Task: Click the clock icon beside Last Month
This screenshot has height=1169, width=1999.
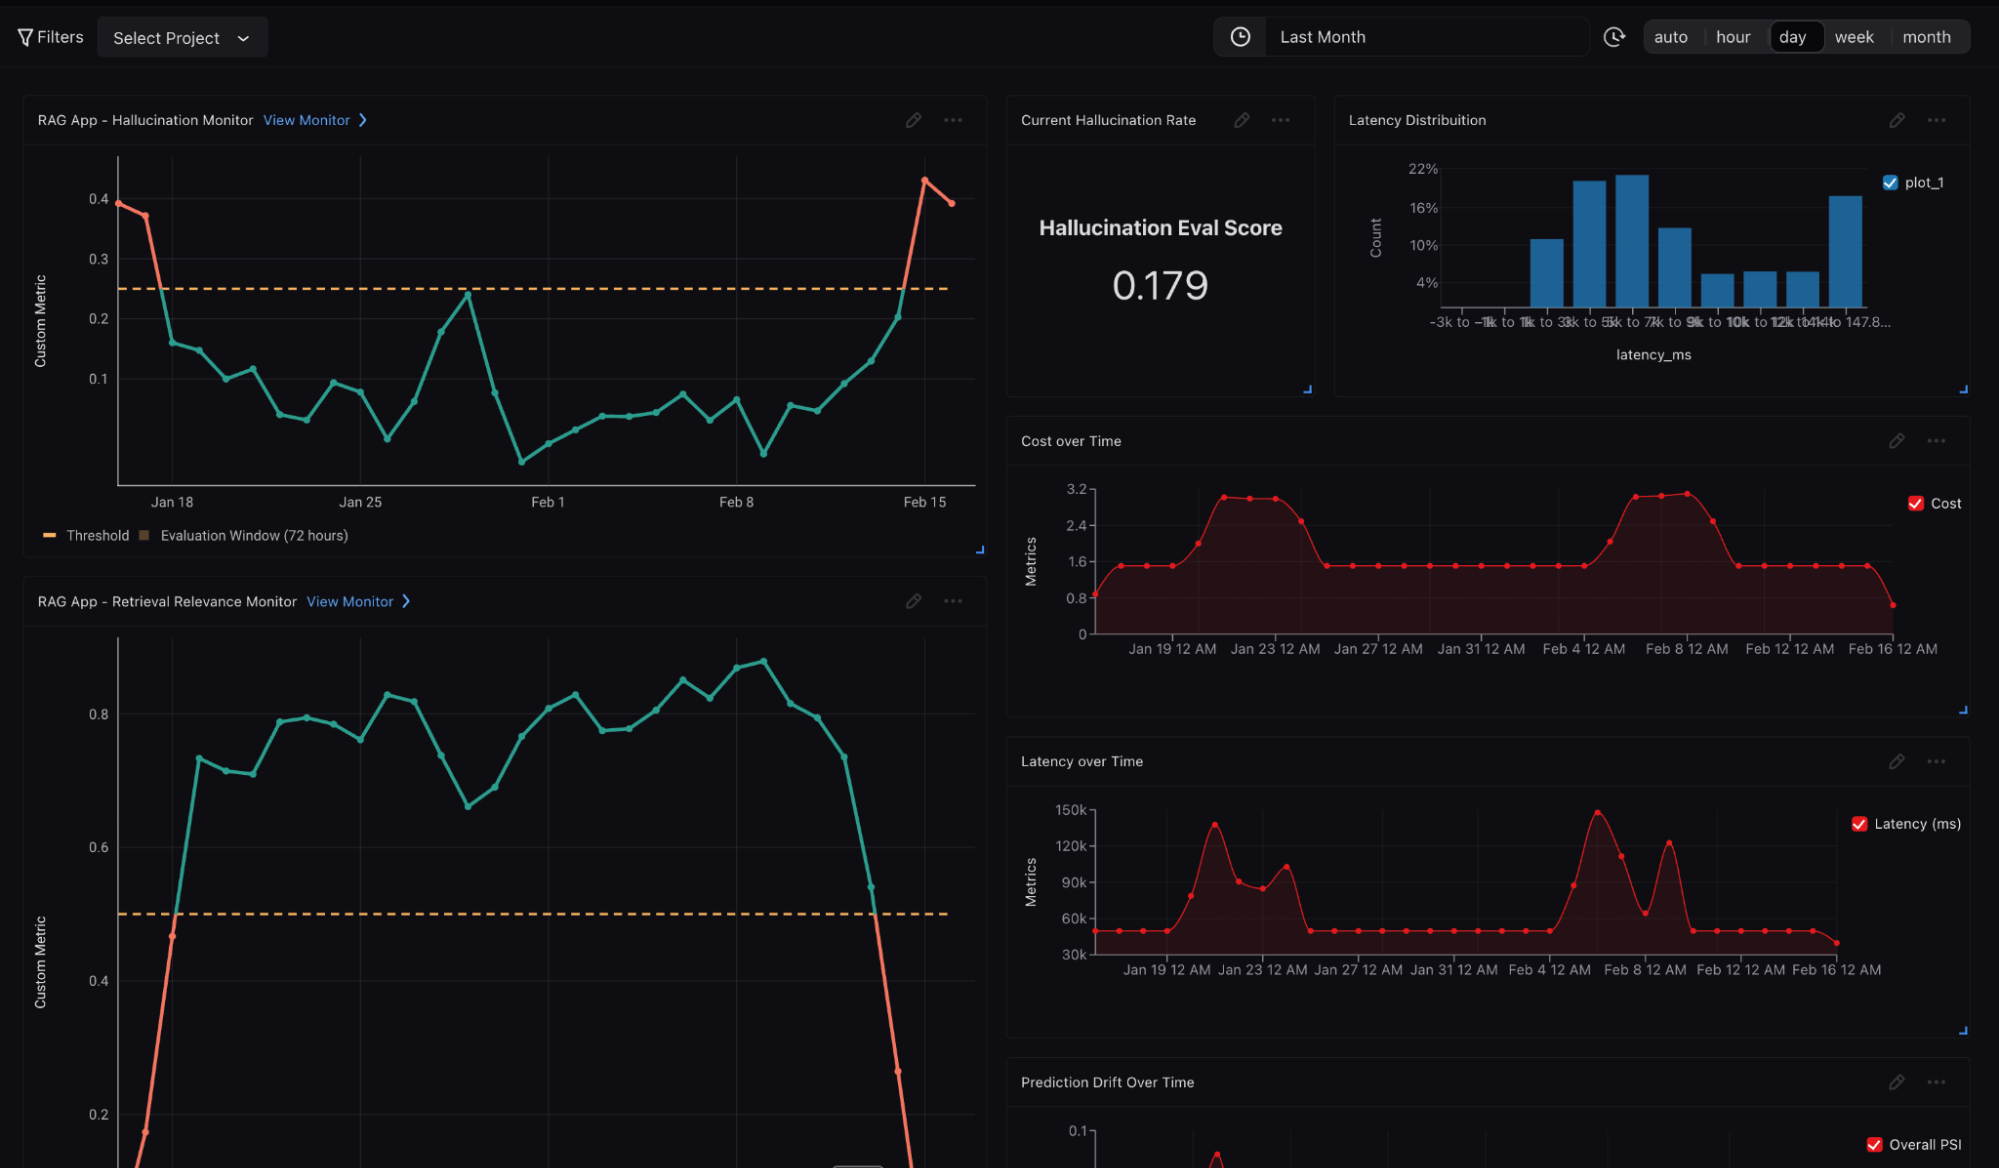Action: [x=1240, y=37]
